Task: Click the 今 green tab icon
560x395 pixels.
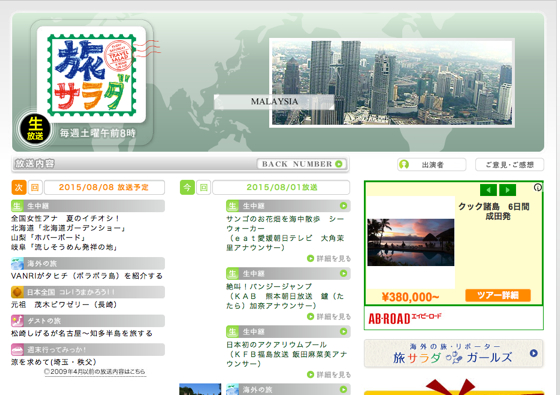Action: click(x=187, y=188)
